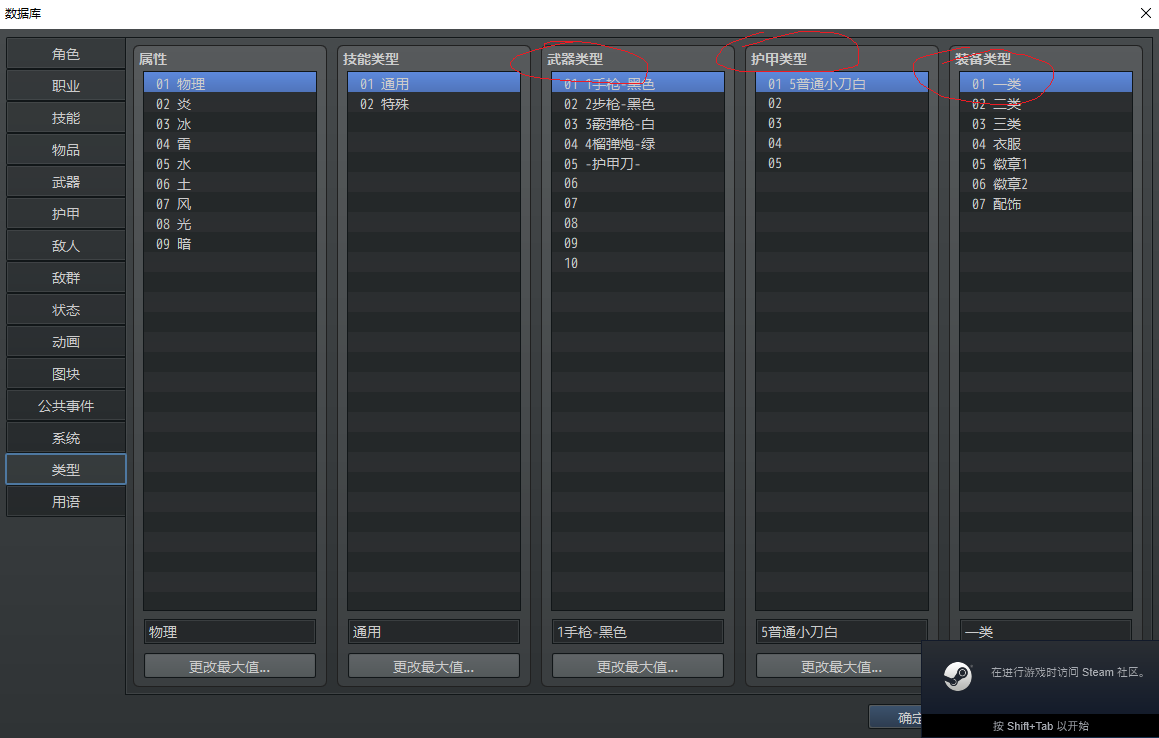Select weapon type 01 1手枪-黑色

click(x=638, y=84)
